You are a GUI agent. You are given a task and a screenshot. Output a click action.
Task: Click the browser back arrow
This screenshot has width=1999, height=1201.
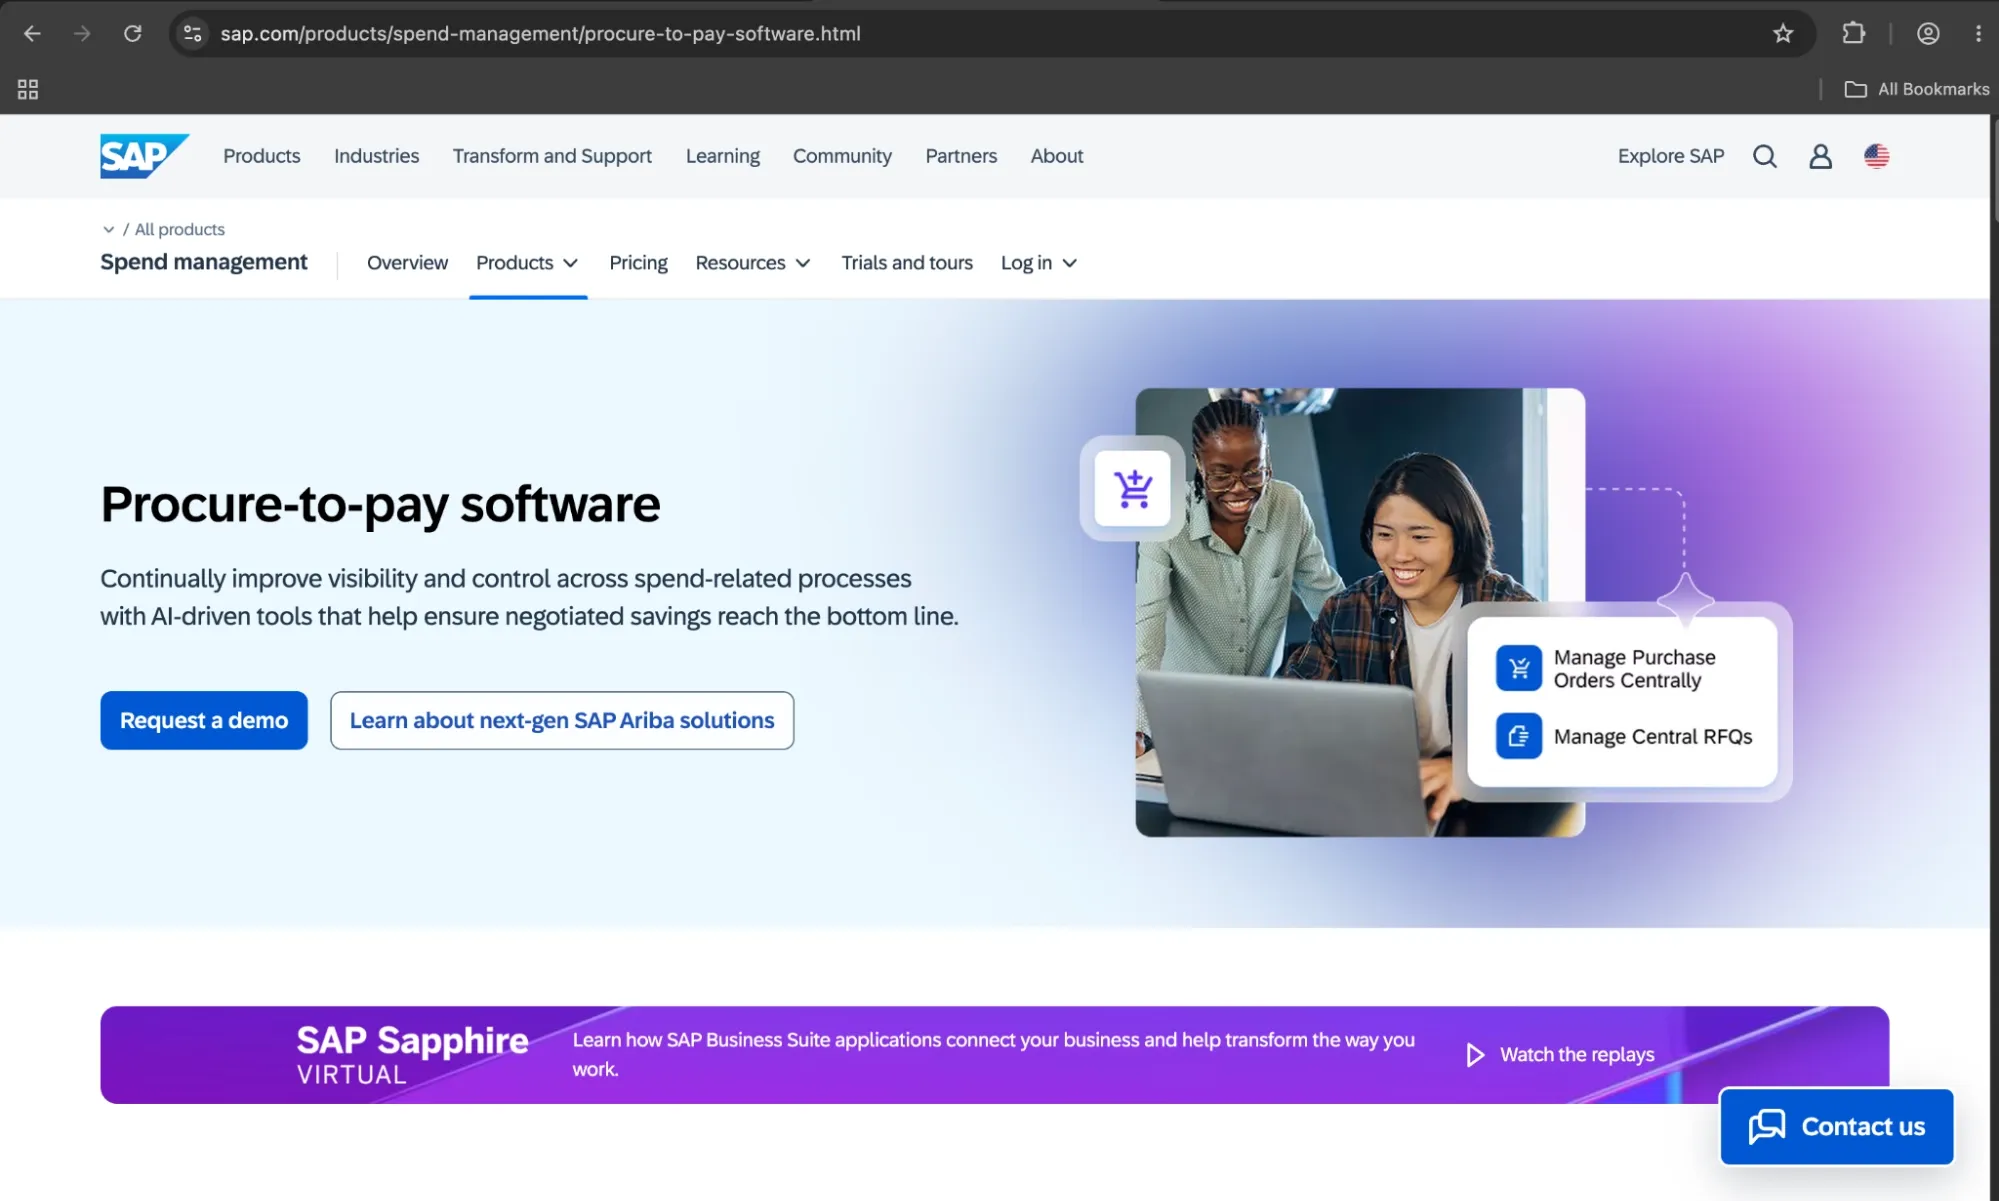[x=32, y=34]
